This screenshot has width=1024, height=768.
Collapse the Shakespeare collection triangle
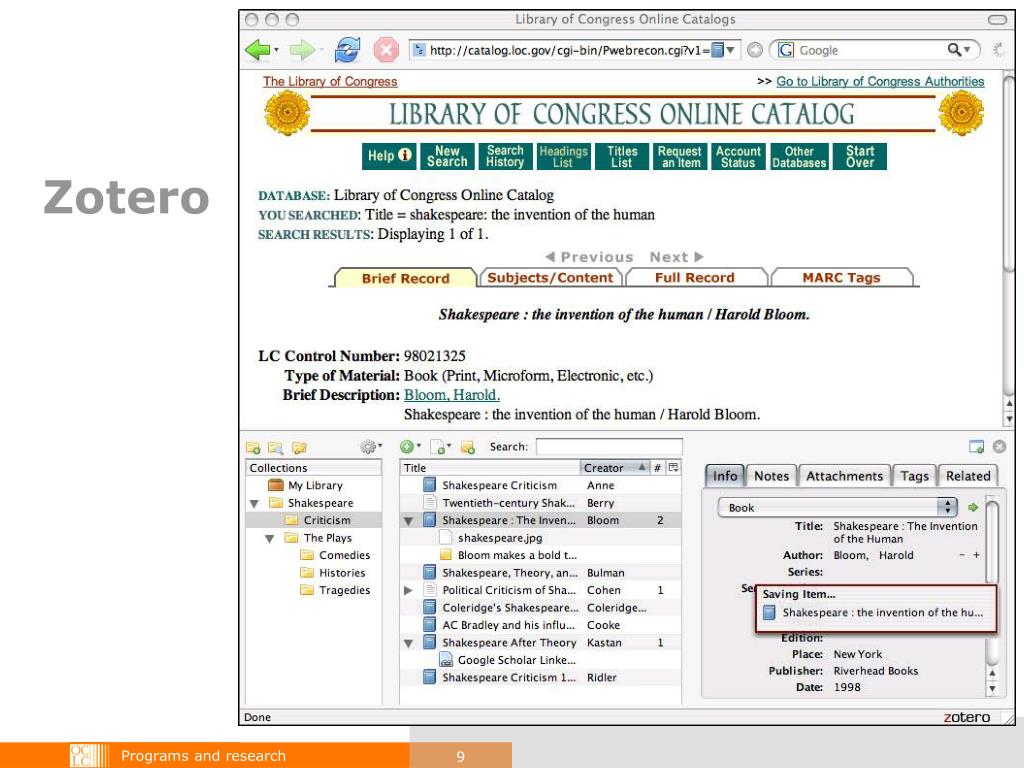coord(255,504)
